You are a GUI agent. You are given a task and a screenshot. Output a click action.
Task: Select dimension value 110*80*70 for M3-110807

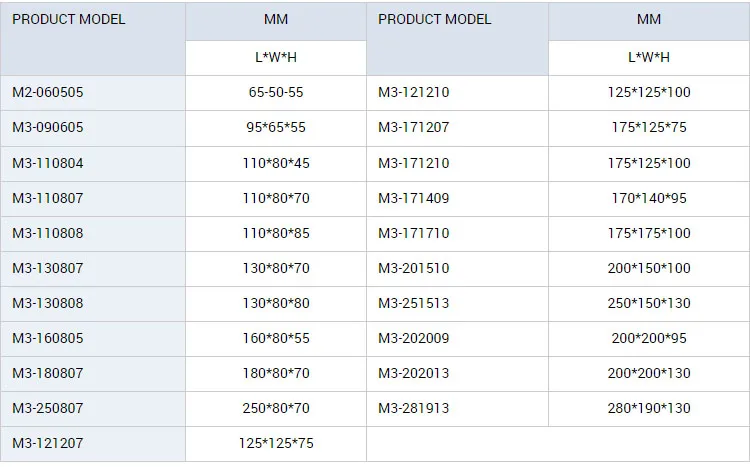tap(276, 198)
